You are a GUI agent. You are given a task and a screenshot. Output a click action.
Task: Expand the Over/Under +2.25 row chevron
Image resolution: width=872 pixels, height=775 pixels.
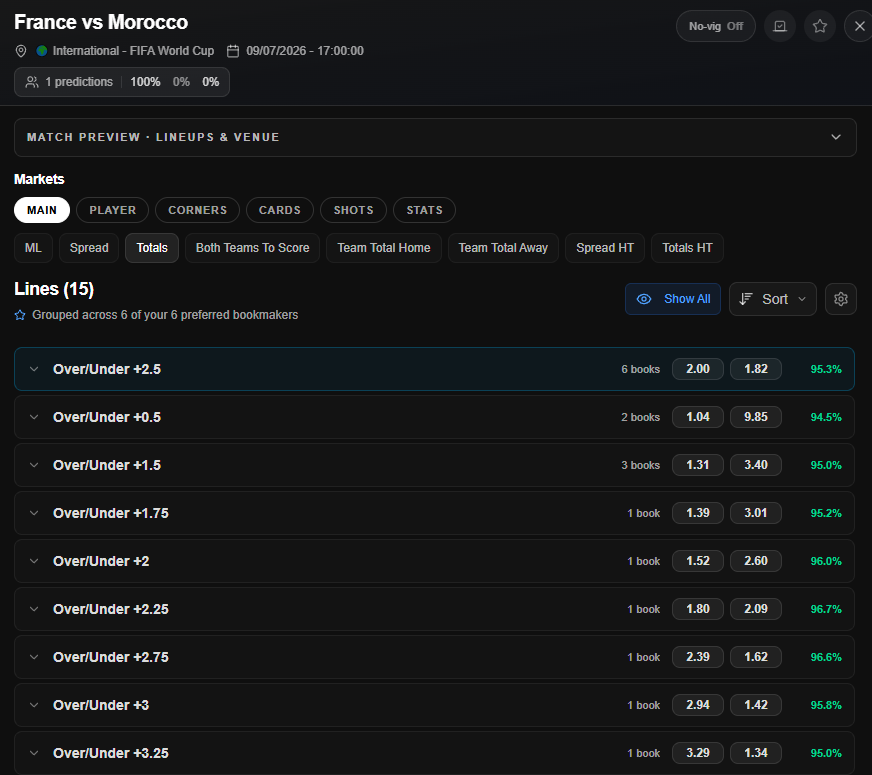point(34,609)
